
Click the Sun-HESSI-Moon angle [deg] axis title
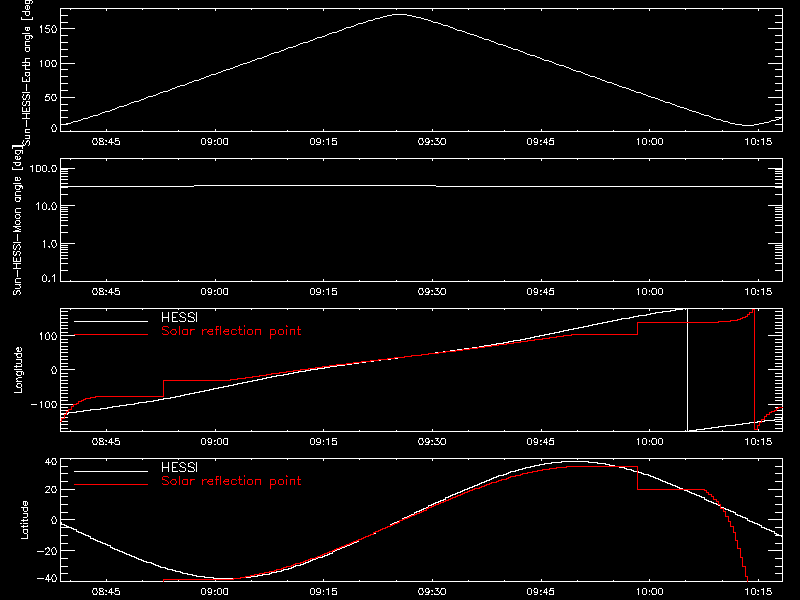(17, 220)
